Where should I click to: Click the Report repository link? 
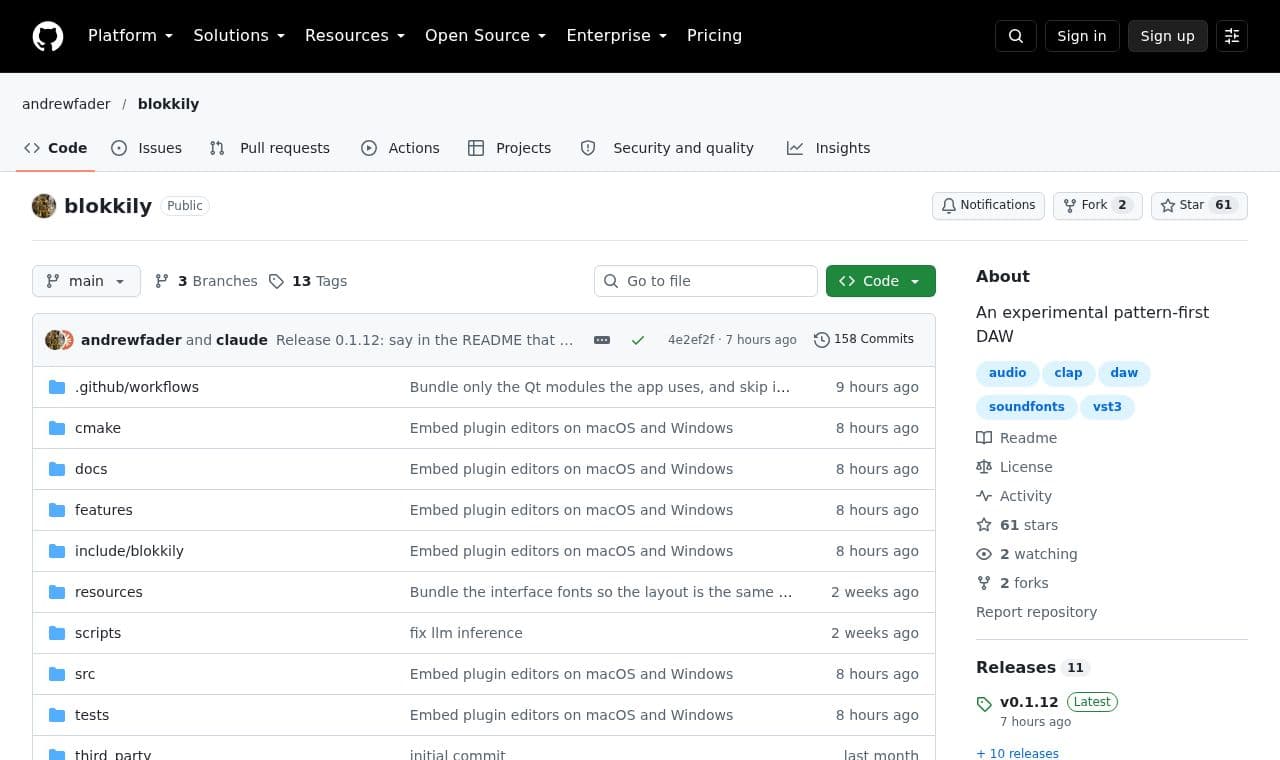point(1036,612)
